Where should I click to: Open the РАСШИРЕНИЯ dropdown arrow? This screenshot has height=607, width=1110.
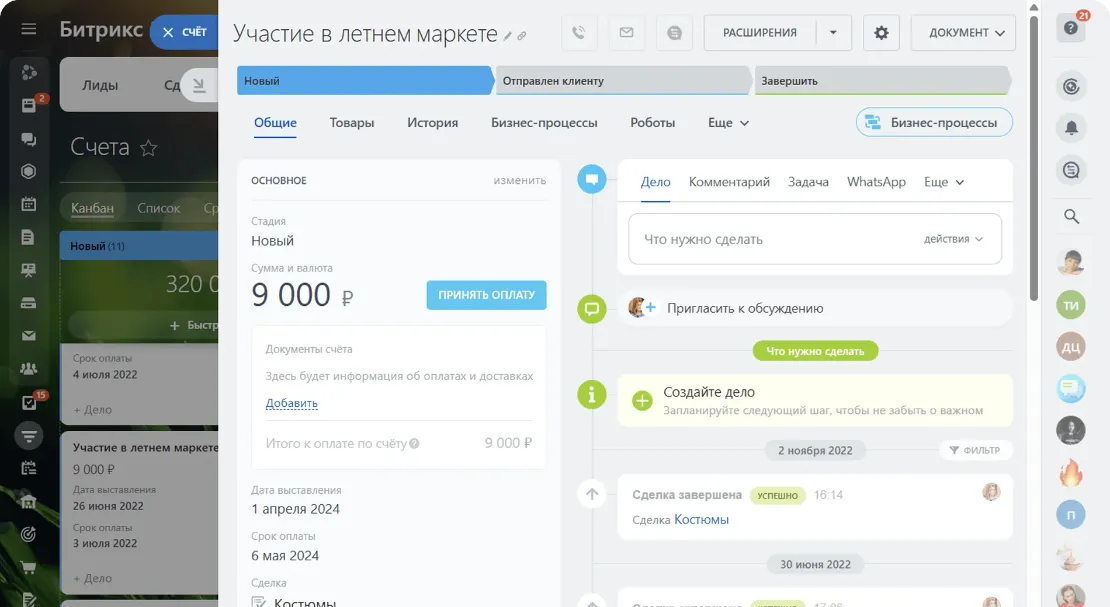[x=833, y=32]
